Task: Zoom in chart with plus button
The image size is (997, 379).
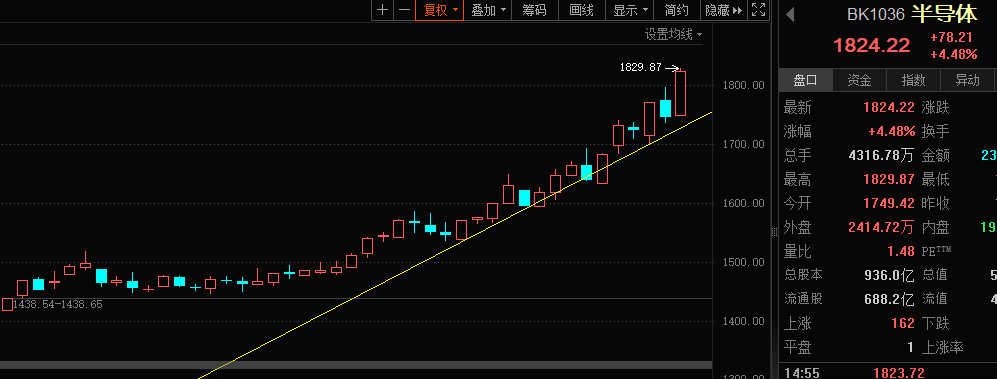Action: click(x=382, y=10)
